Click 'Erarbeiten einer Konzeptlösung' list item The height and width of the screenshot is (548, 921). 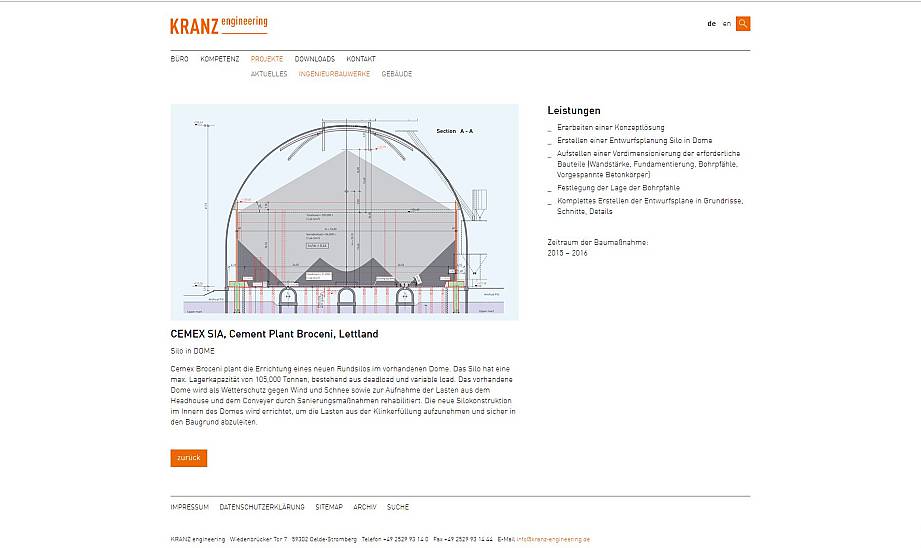point(611,127)
